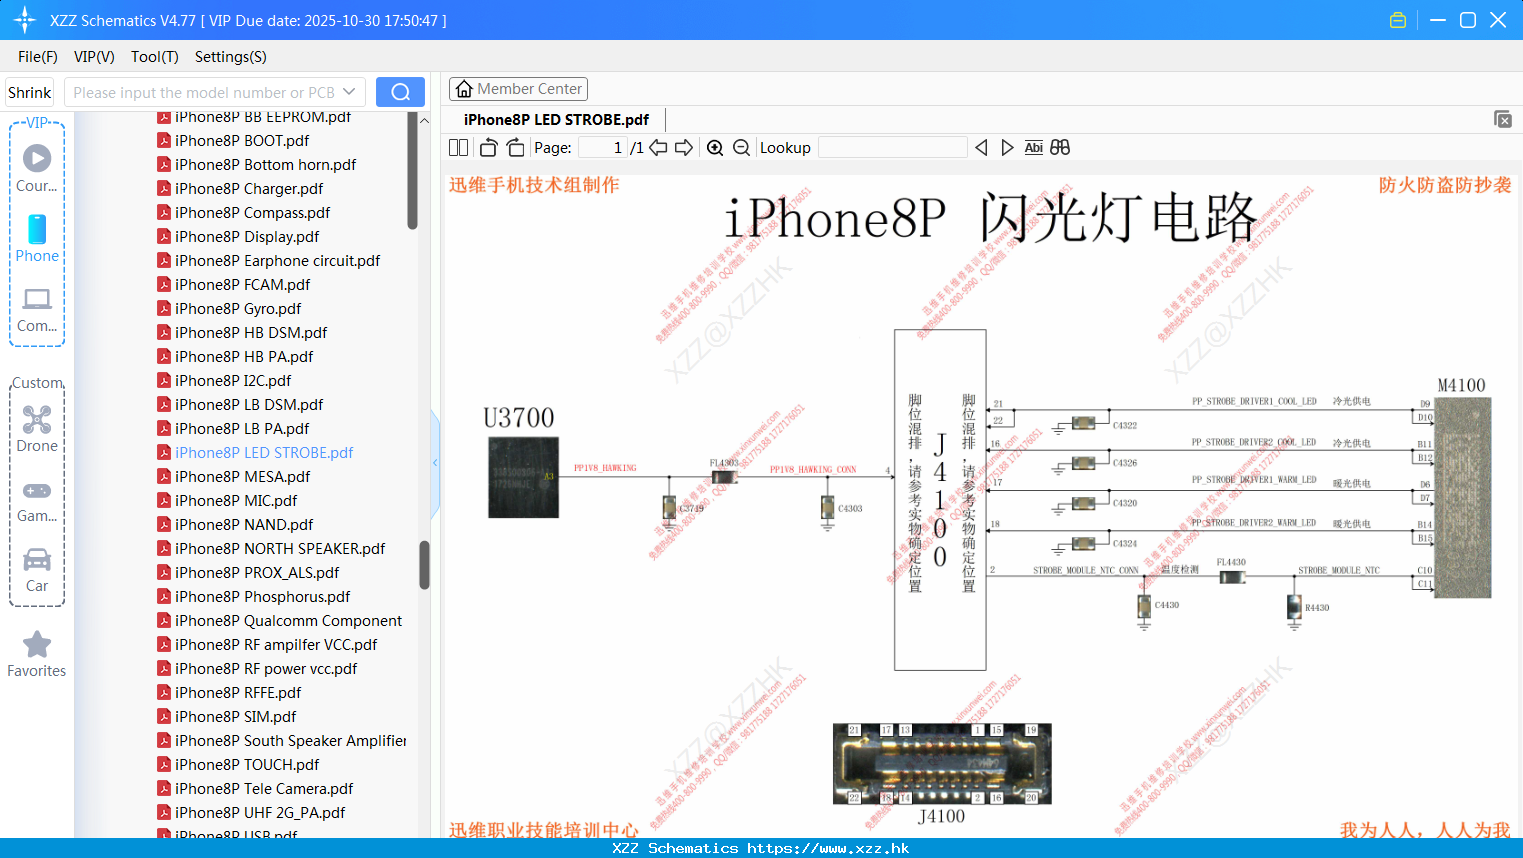
Task: Zoom out of the schematic
Action: tap(741, 148)
